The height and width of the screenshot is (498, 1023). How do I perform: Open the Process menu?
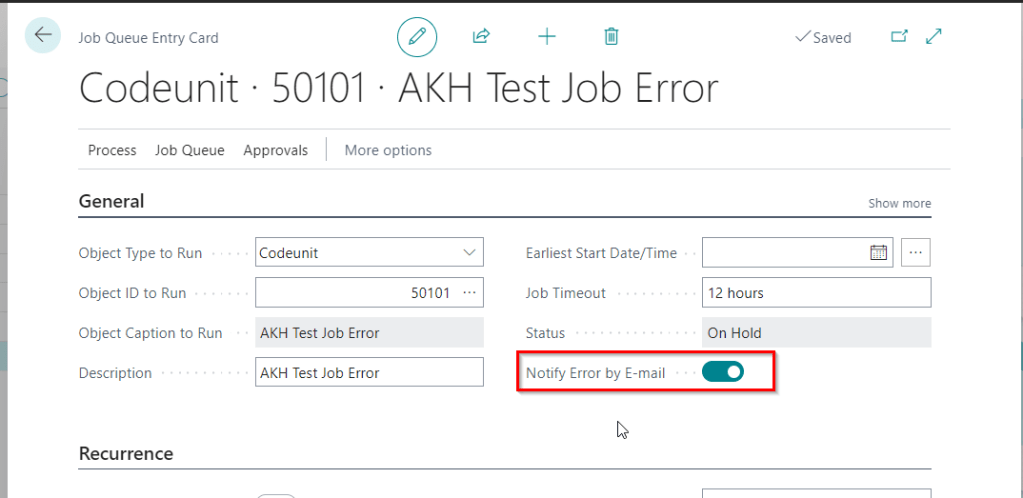[112, 150]
